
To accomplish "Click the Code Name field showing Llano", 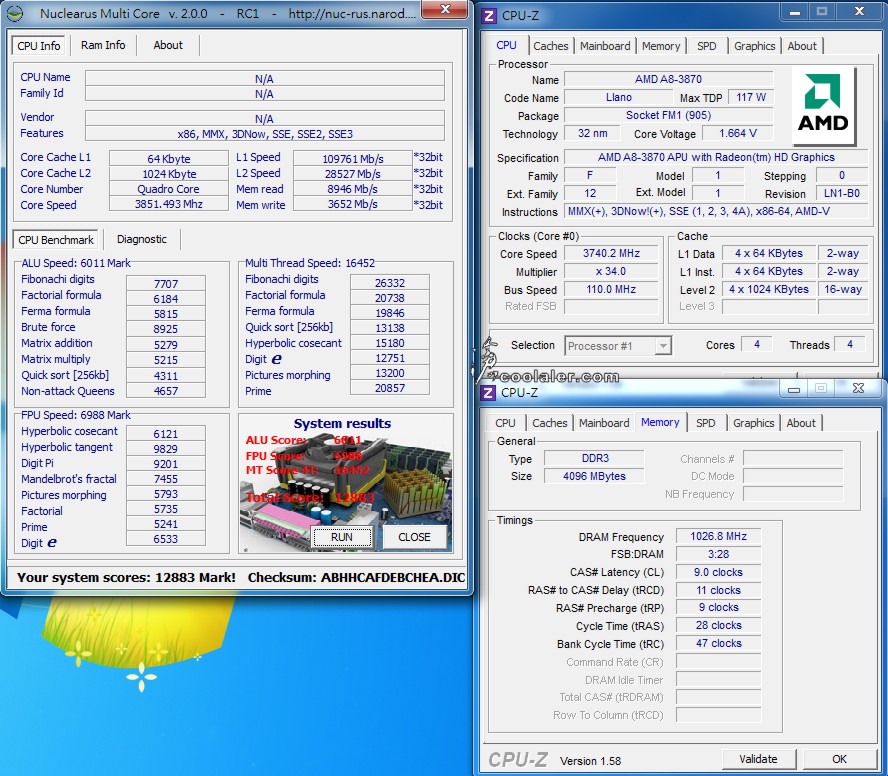I will [x=618, y=97].
